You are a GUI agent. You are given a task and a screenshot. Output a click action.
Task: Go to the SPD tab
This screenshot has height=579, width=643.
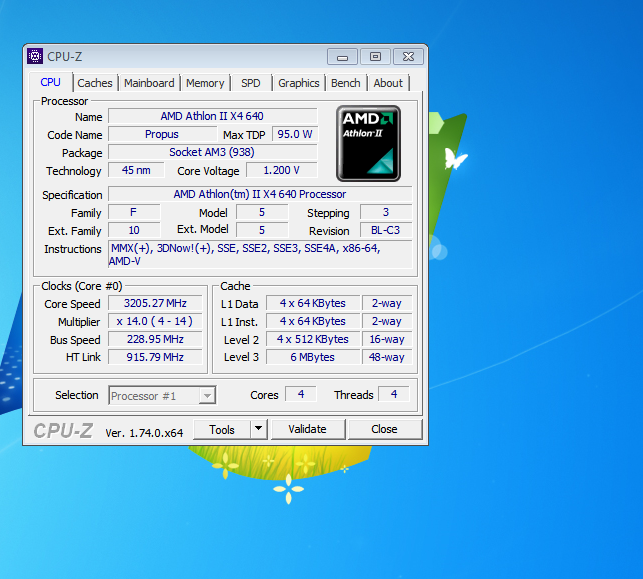tap(251, 83)
